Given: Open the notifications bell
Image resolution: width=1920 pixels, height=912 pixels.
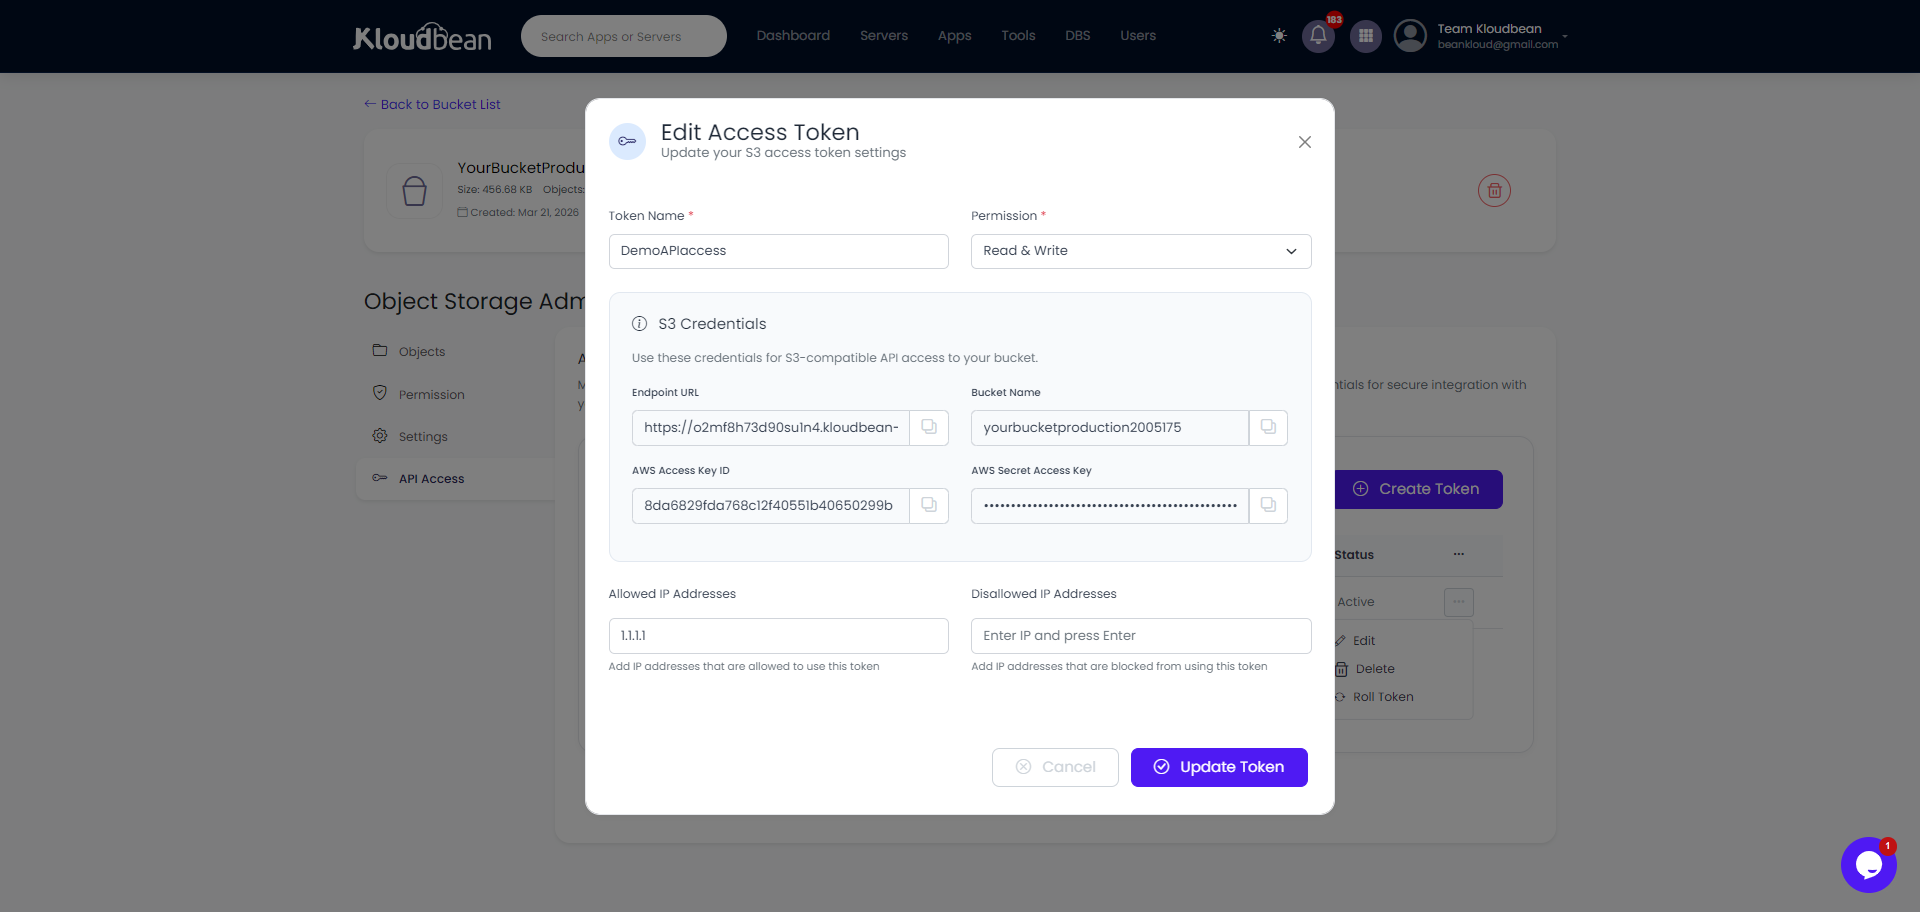Looking at the screenshot, I should 1318,36.
